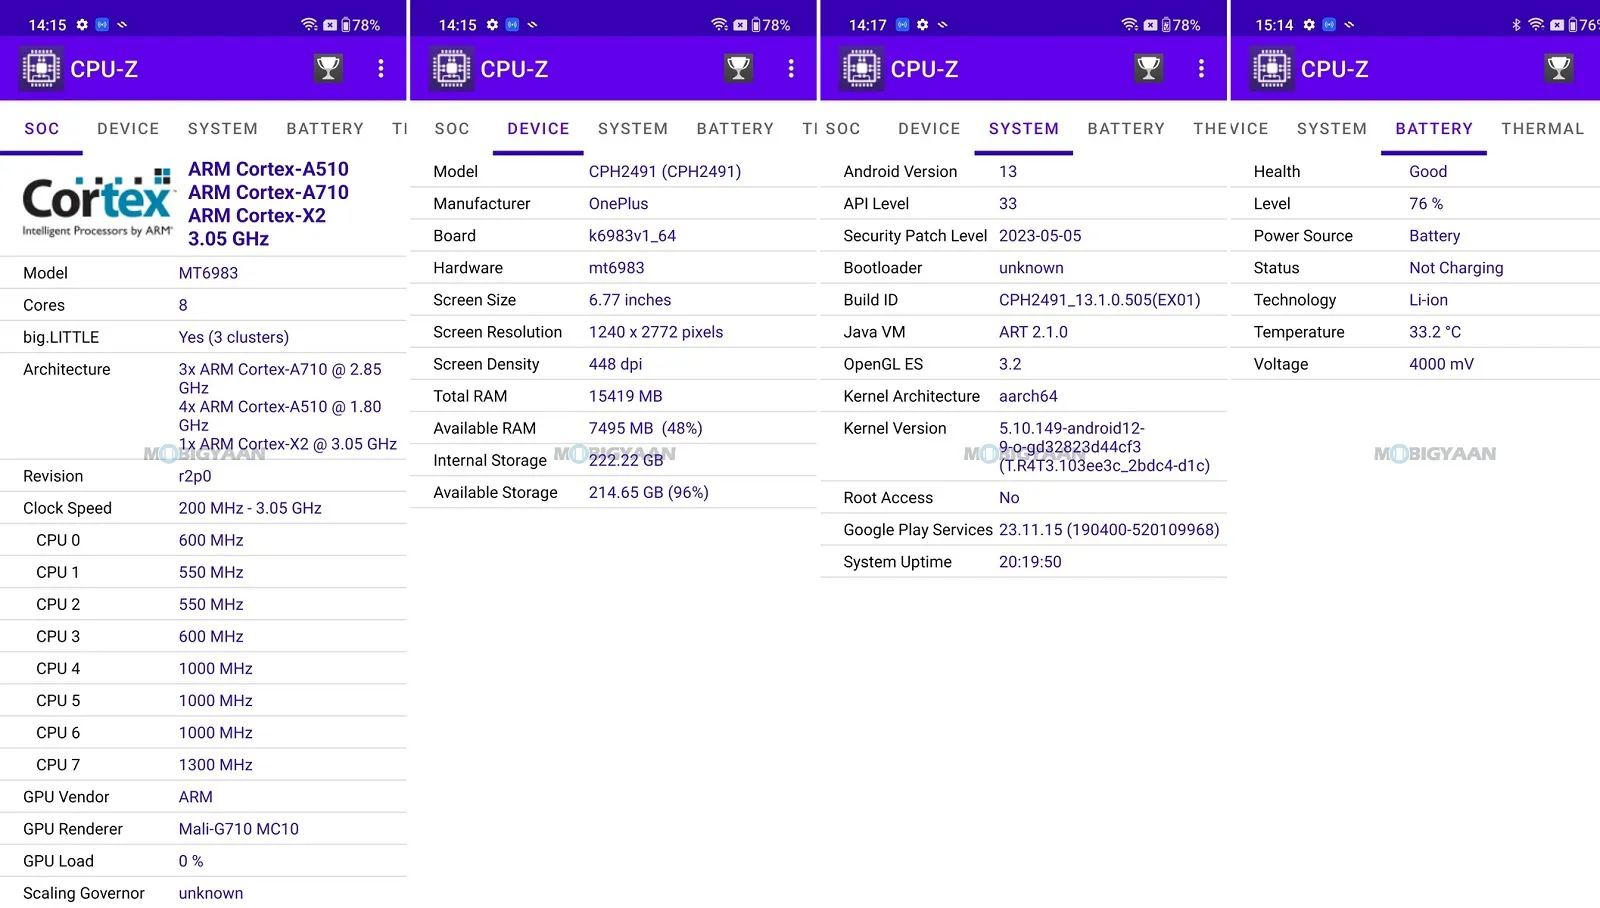
Task: Tap the CPU 7 value 1300 MHz
Action: [x=215, y=765]
